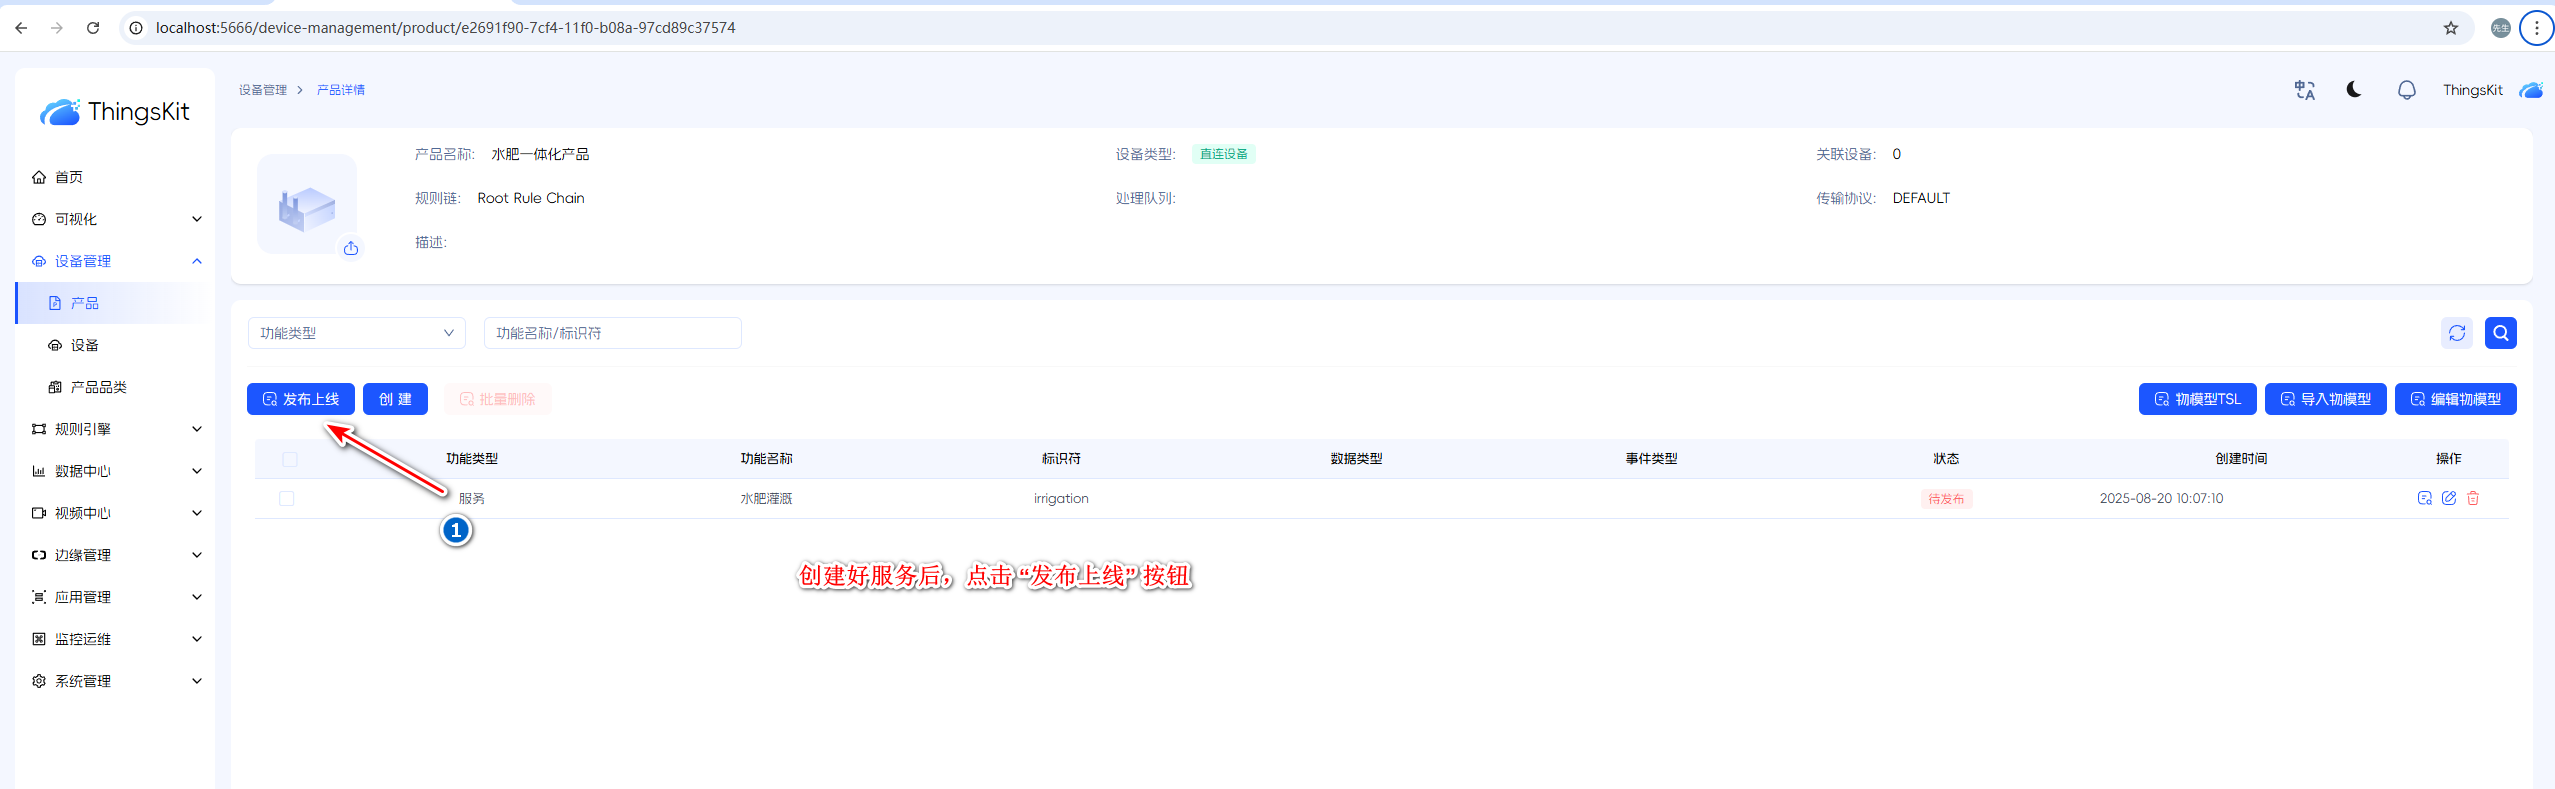Expand the 规则引擎 sidebar menu
This screenshot has width=2555, height=789.
(115, 429)
